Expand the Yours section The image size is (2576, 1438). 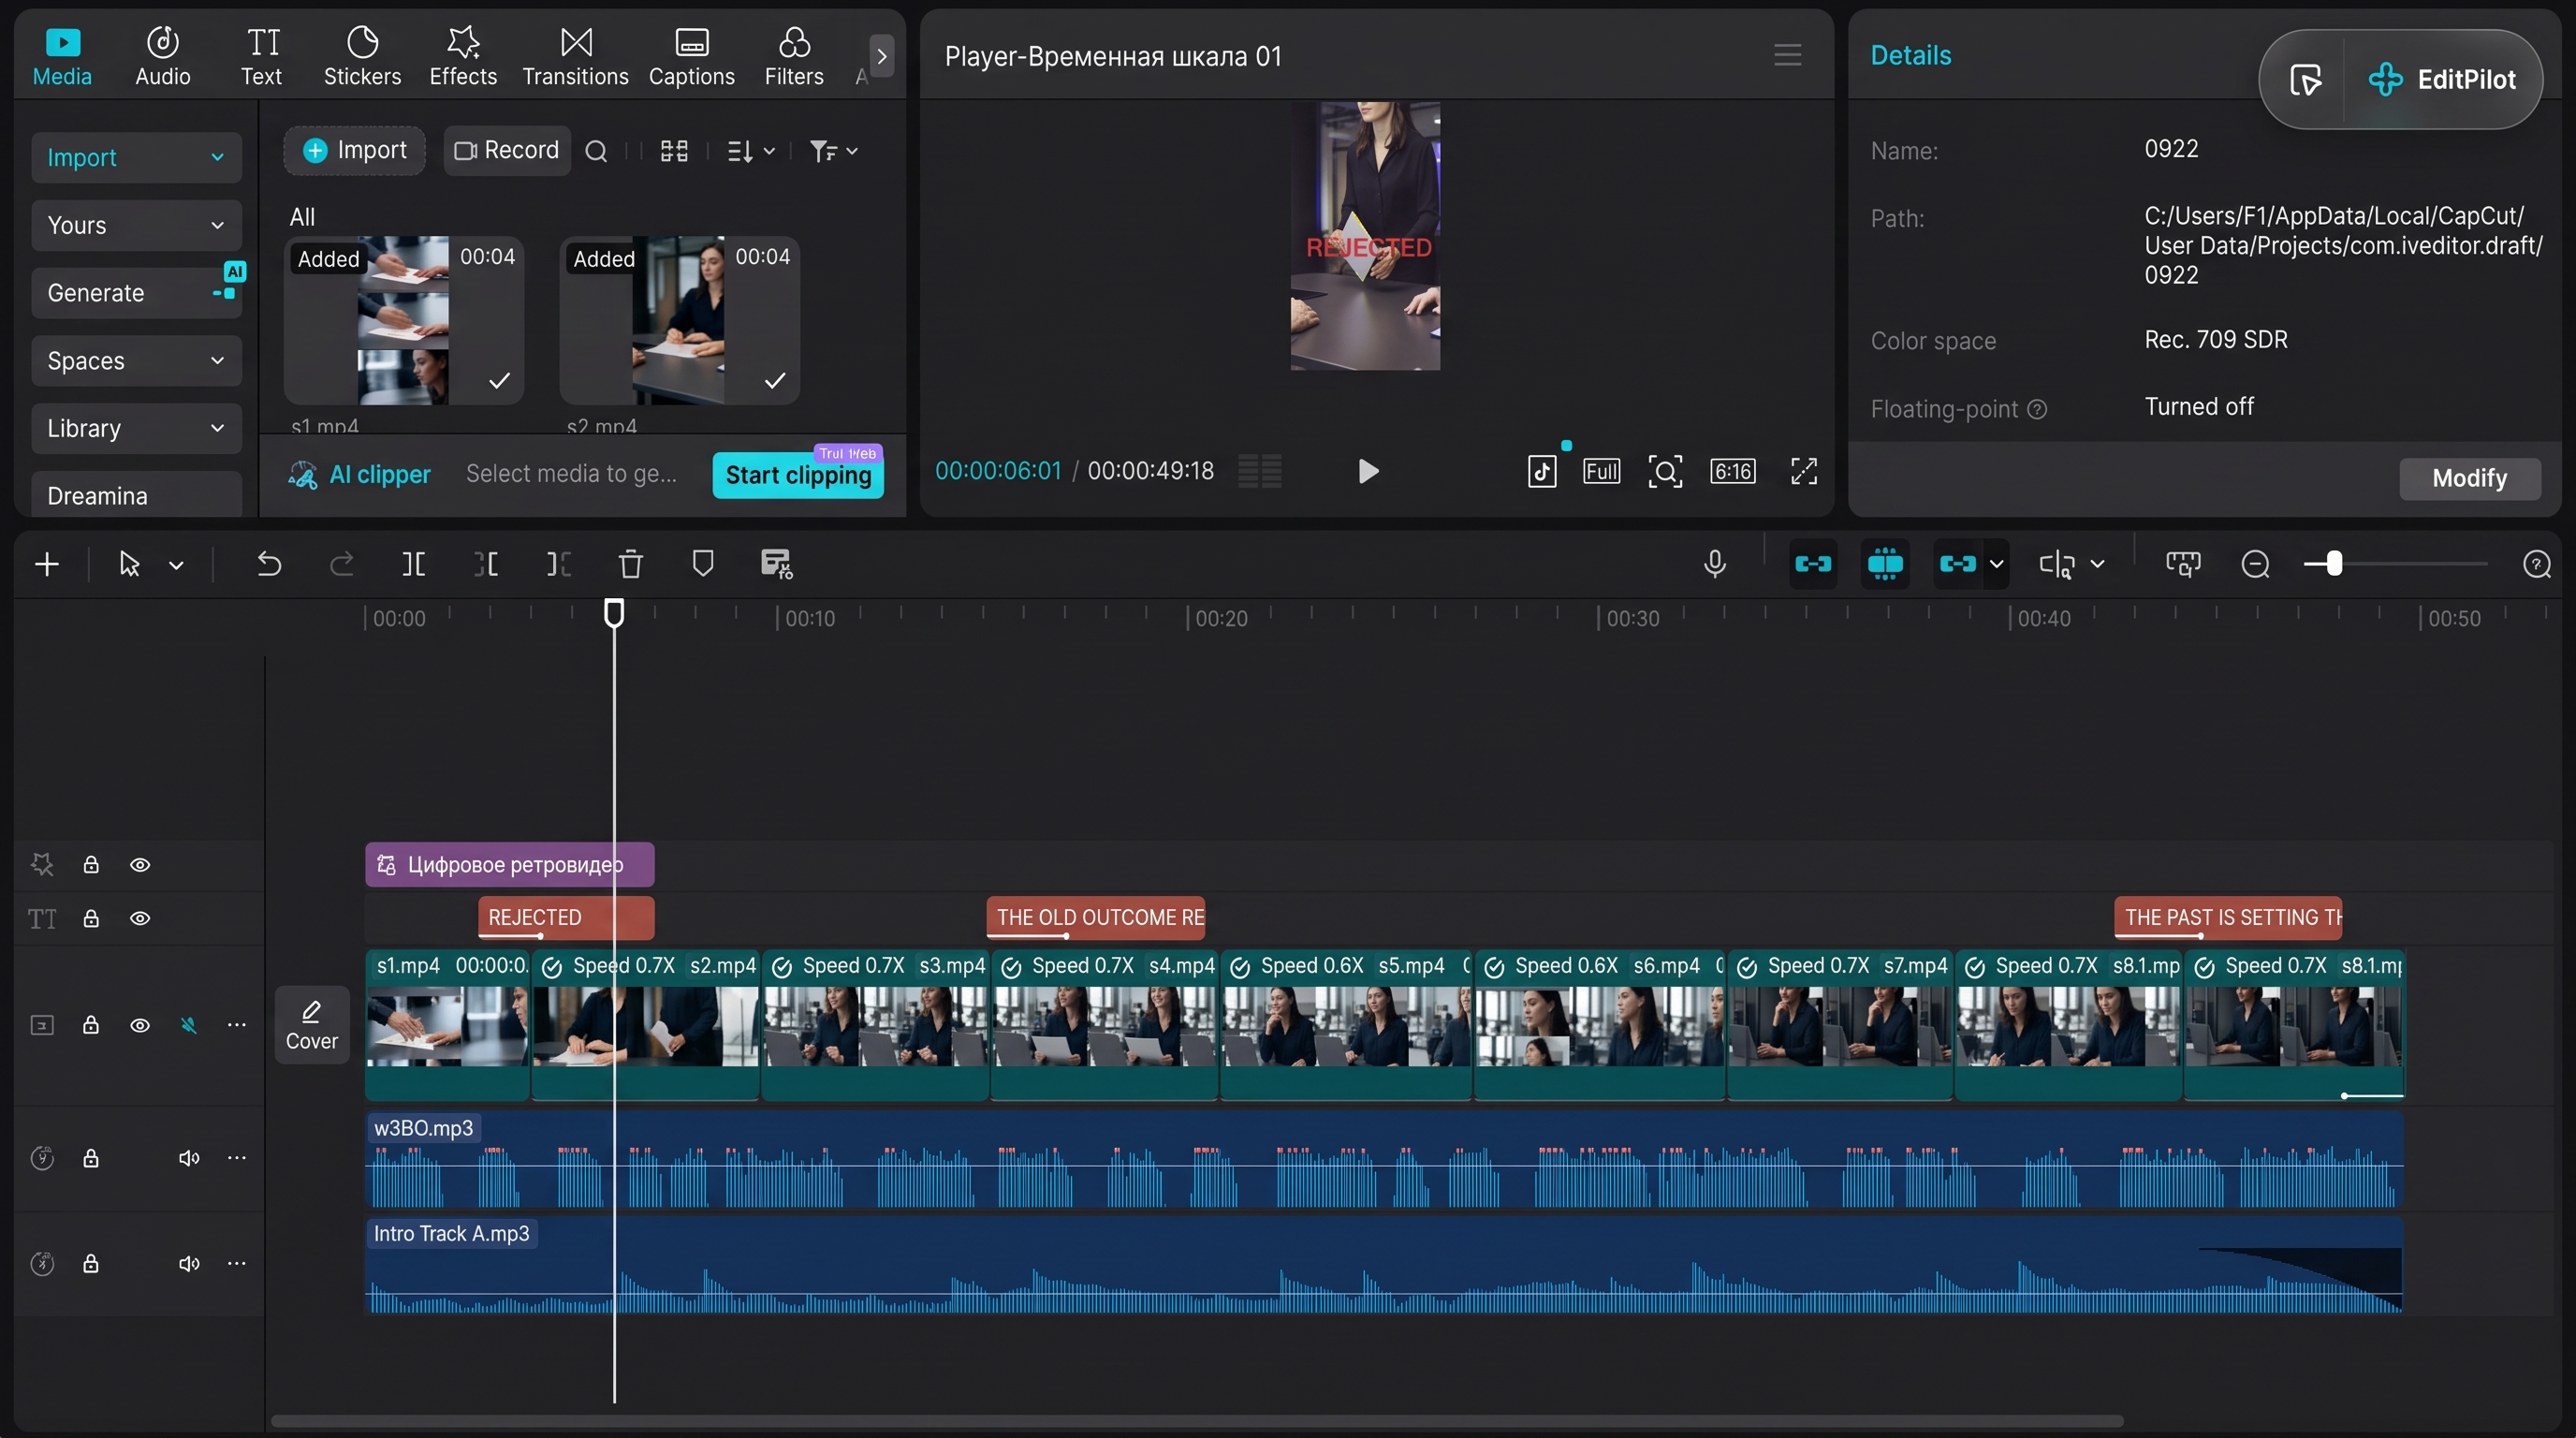pos(136,225)
